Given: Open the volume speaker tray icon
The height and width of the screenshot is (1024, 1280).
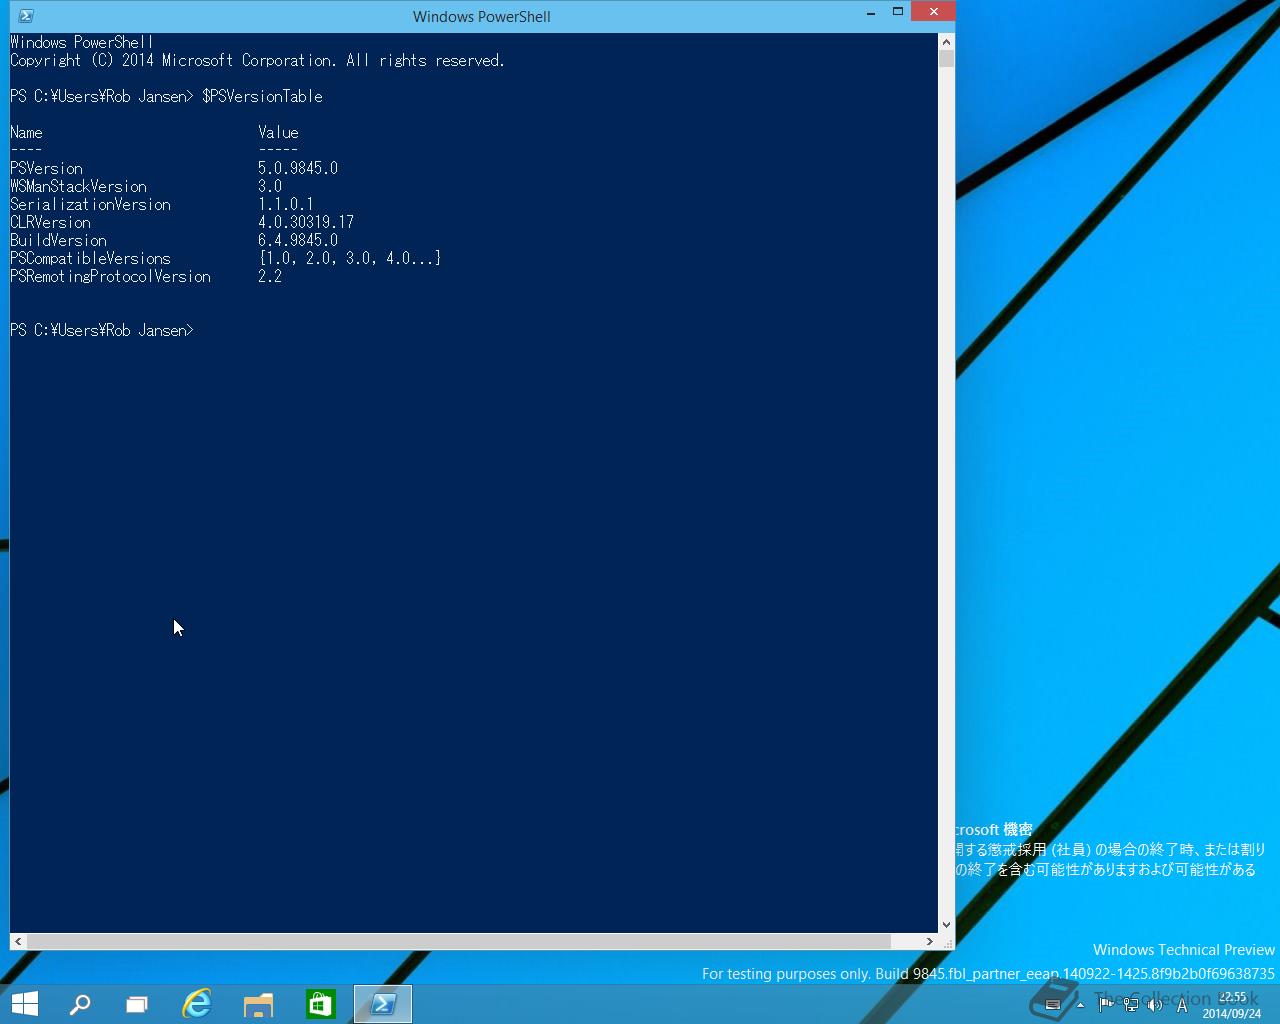Looking at the screenshot, I should click(x=1155, y=1005).
